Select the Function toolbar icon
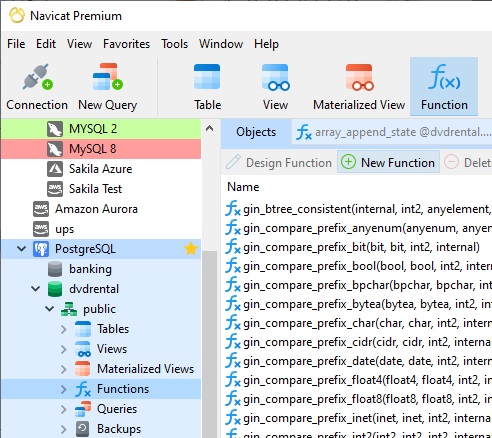 [x=444, y=77]
